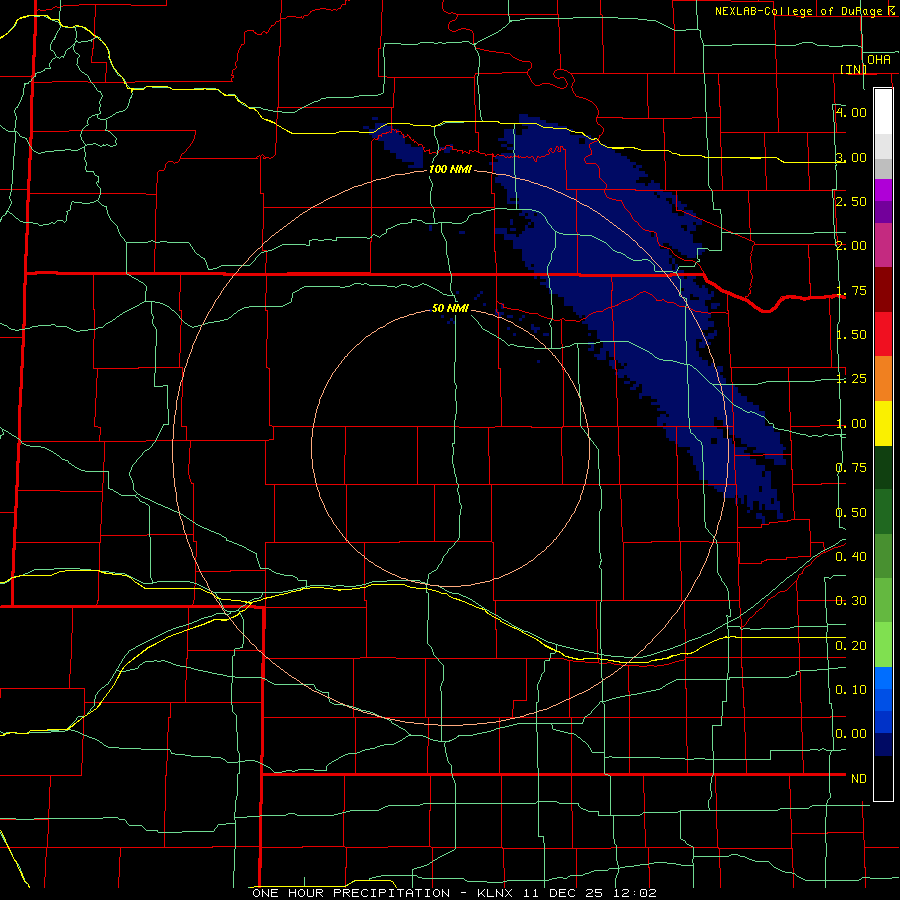Click the ONE HOUR PRECIPITATION caption text

(351, 893)
